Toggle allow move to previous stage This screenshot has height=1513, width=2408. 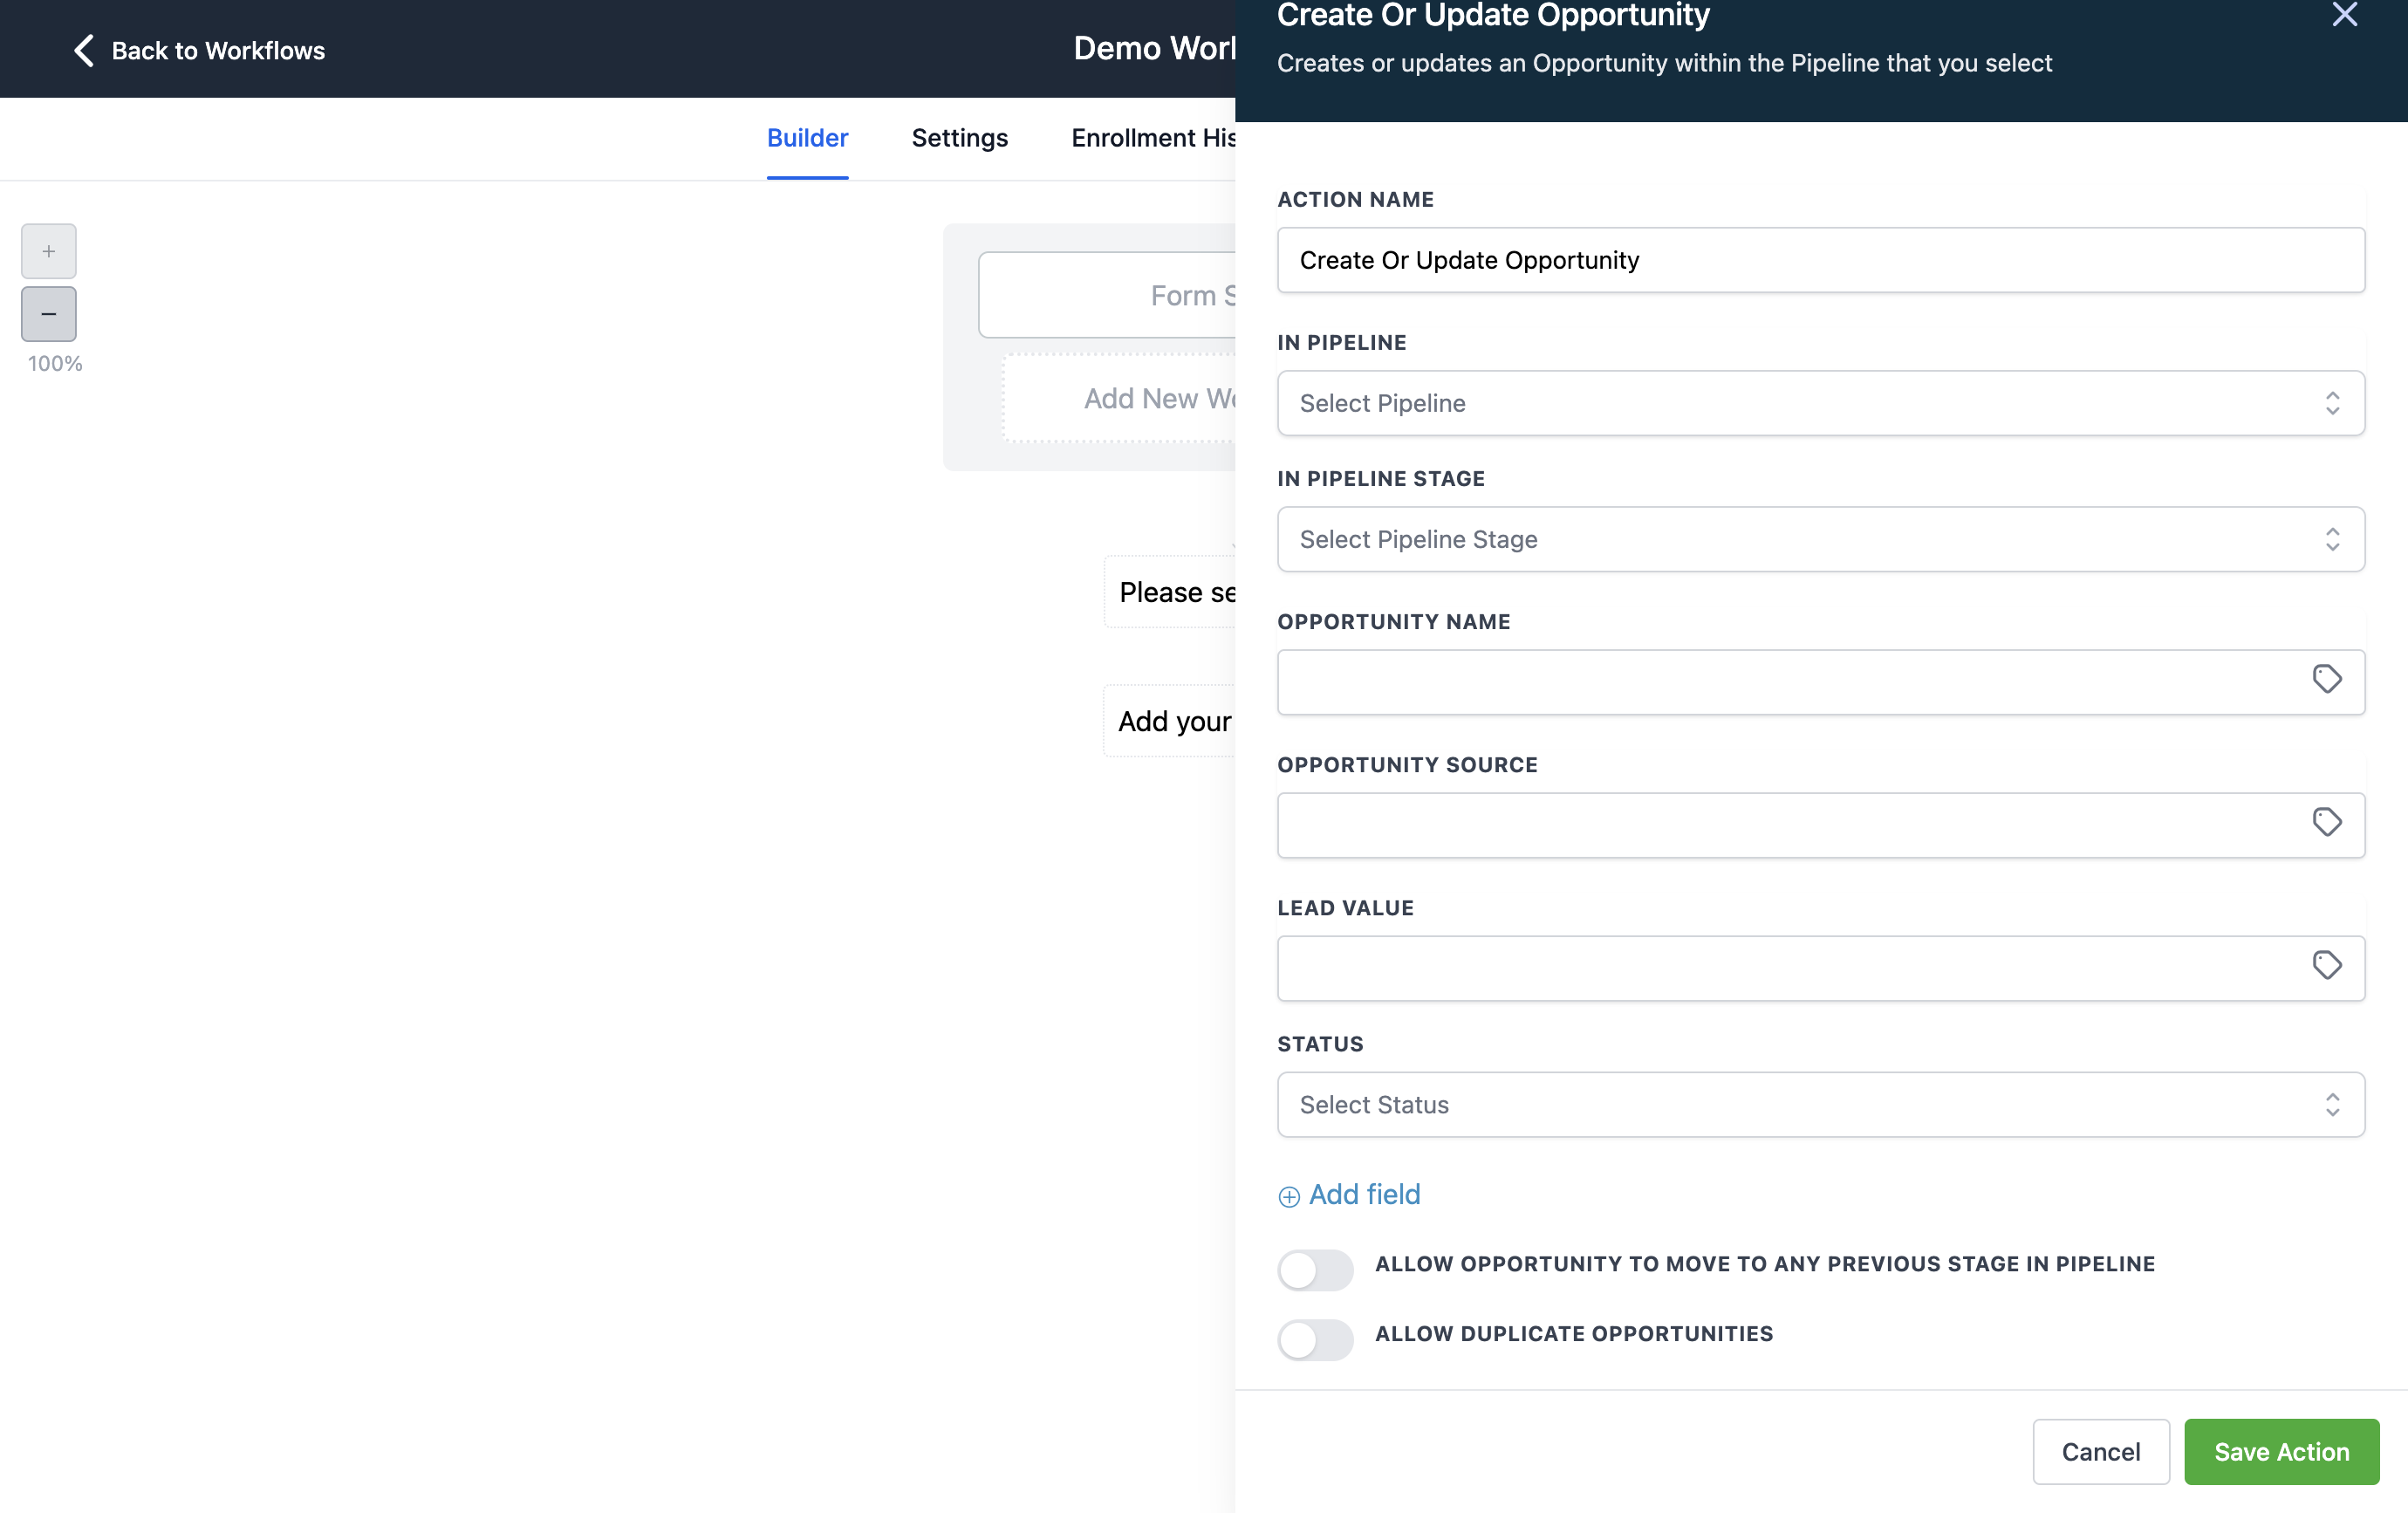[x=1315, y=1270]
